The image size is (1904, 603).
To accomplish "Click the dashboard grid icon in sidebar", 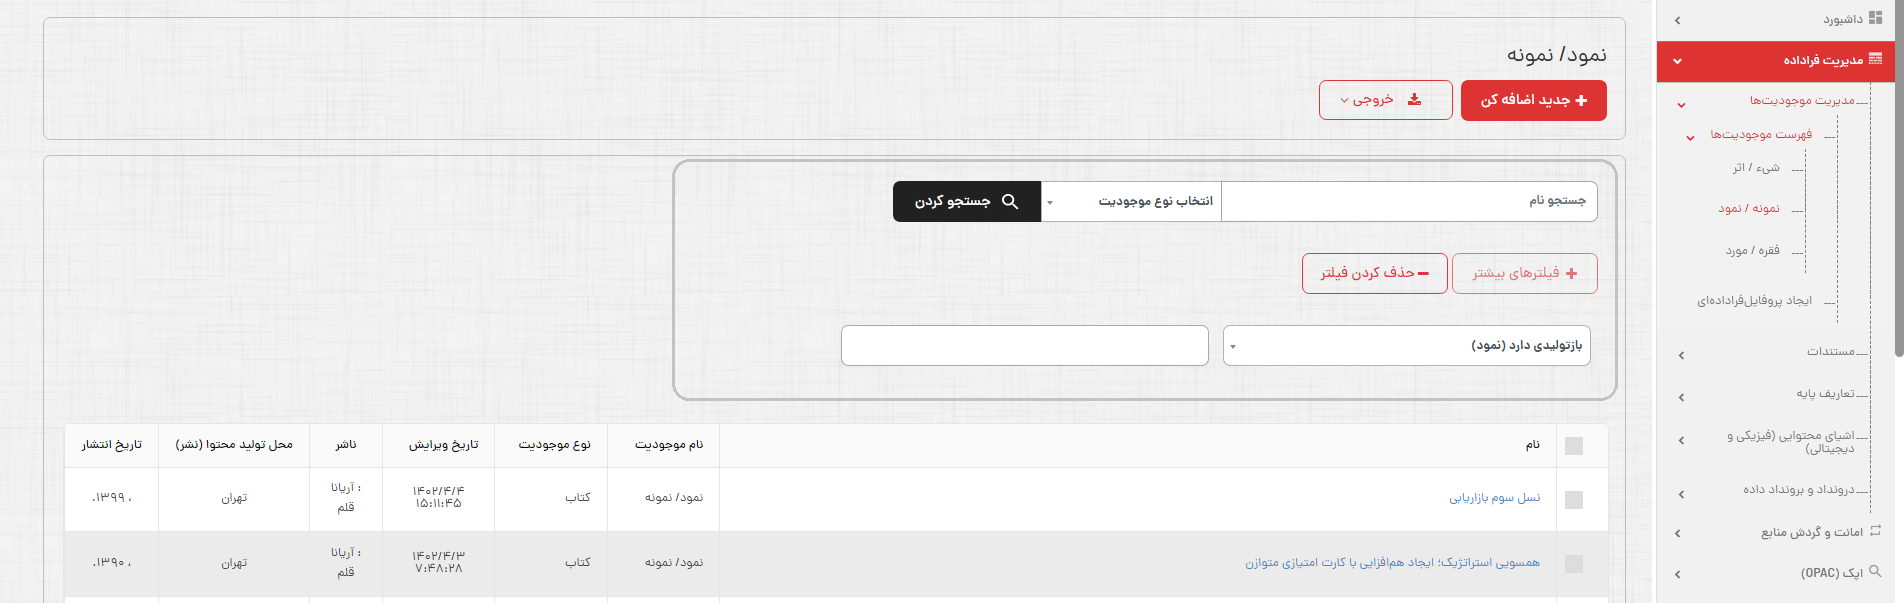I will coord(1875,19).
